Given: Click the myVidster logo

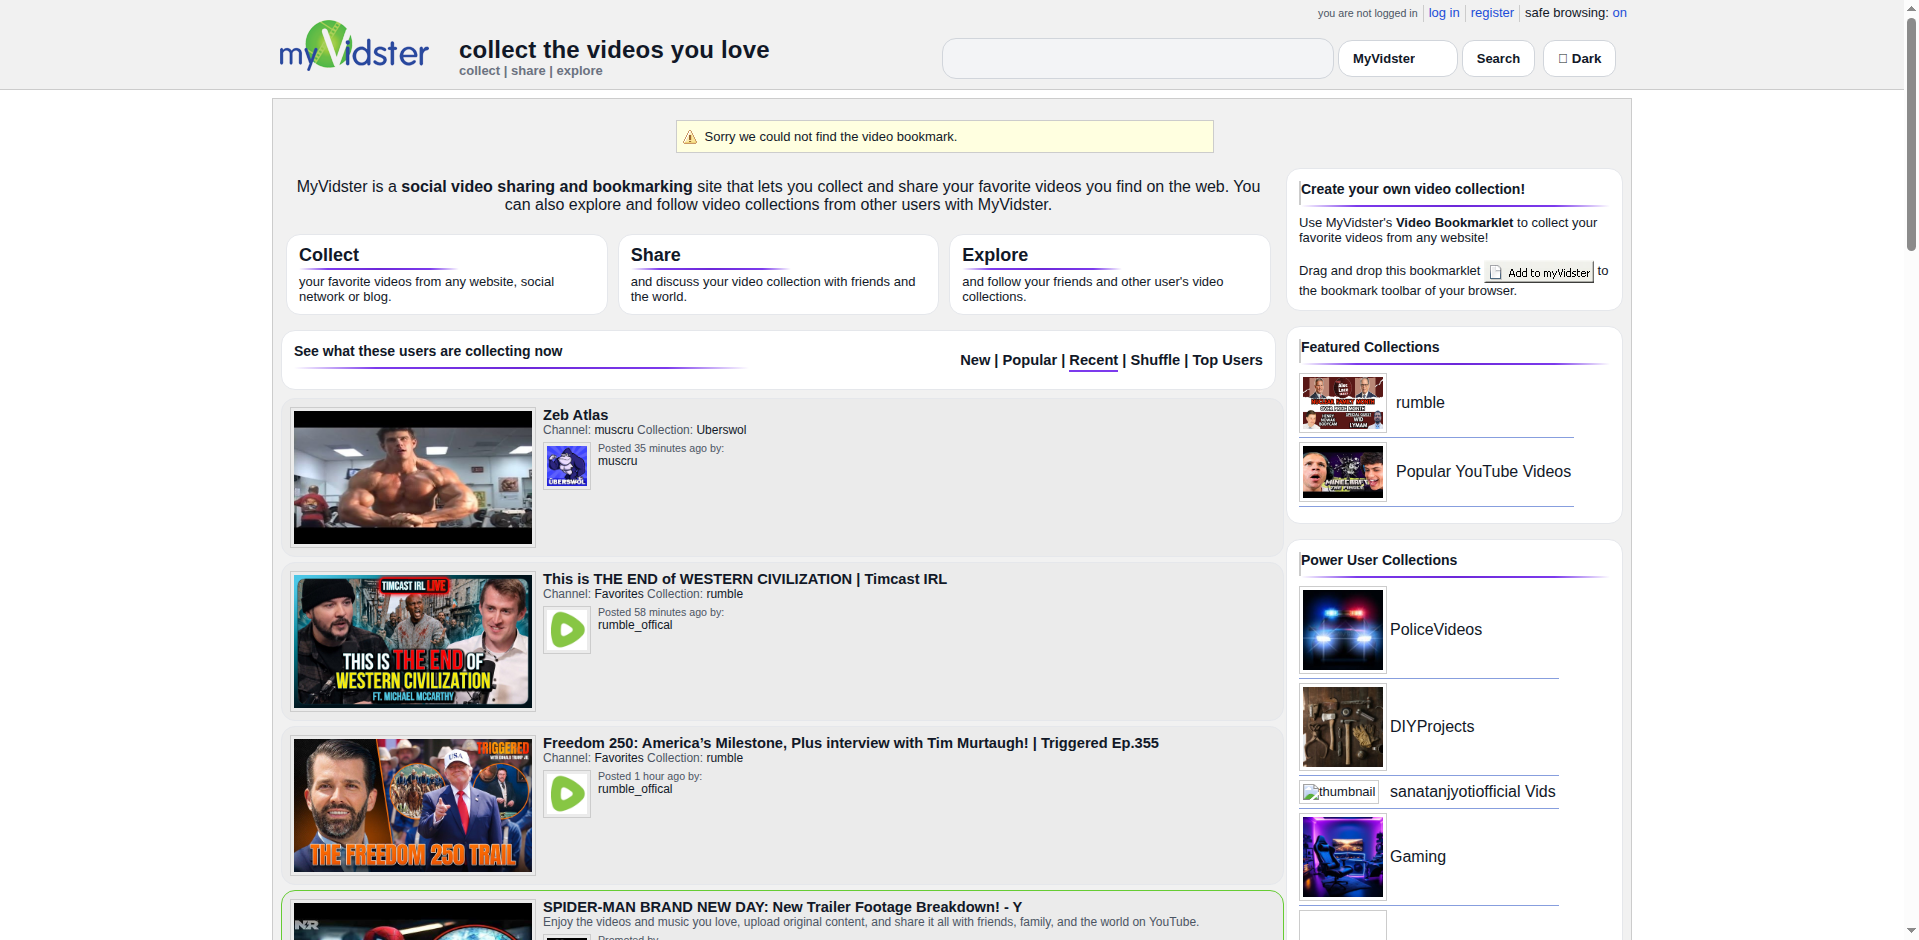Looking at the screenshot, I should point(354,46).
